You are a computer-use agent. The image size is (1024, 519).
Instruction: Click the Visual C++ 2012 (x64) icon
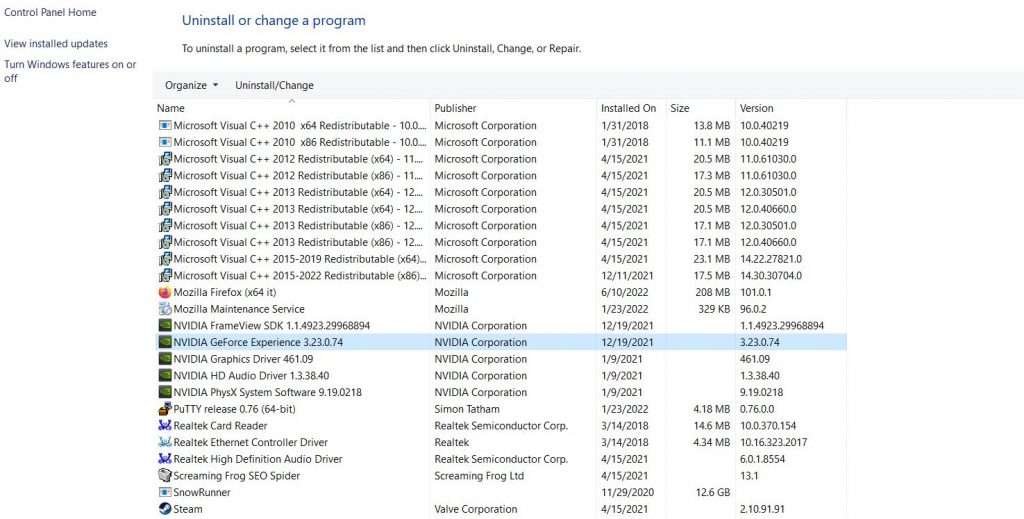click(x=165, y=159)
